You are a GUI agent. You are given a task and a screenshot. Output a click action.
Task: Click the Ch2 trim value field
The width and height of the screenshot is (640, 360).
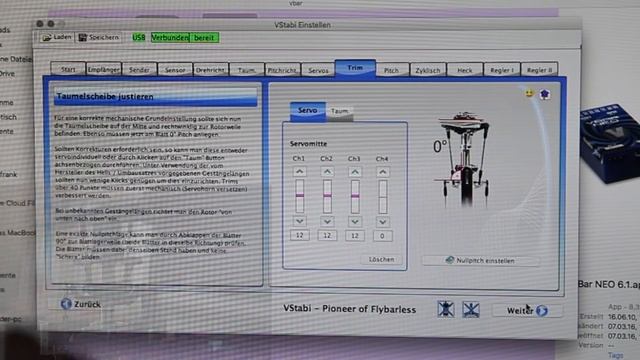[x=327, y=235]
